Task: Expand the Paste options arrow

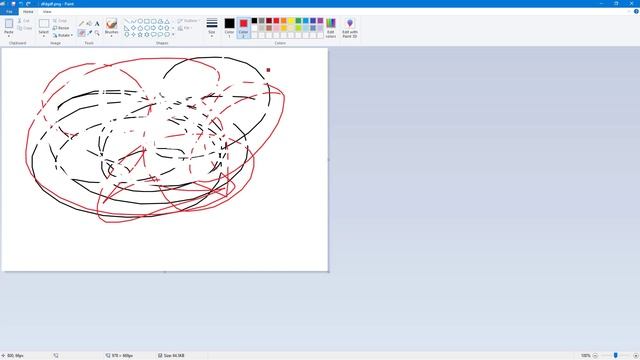Action: coord(9,36)
